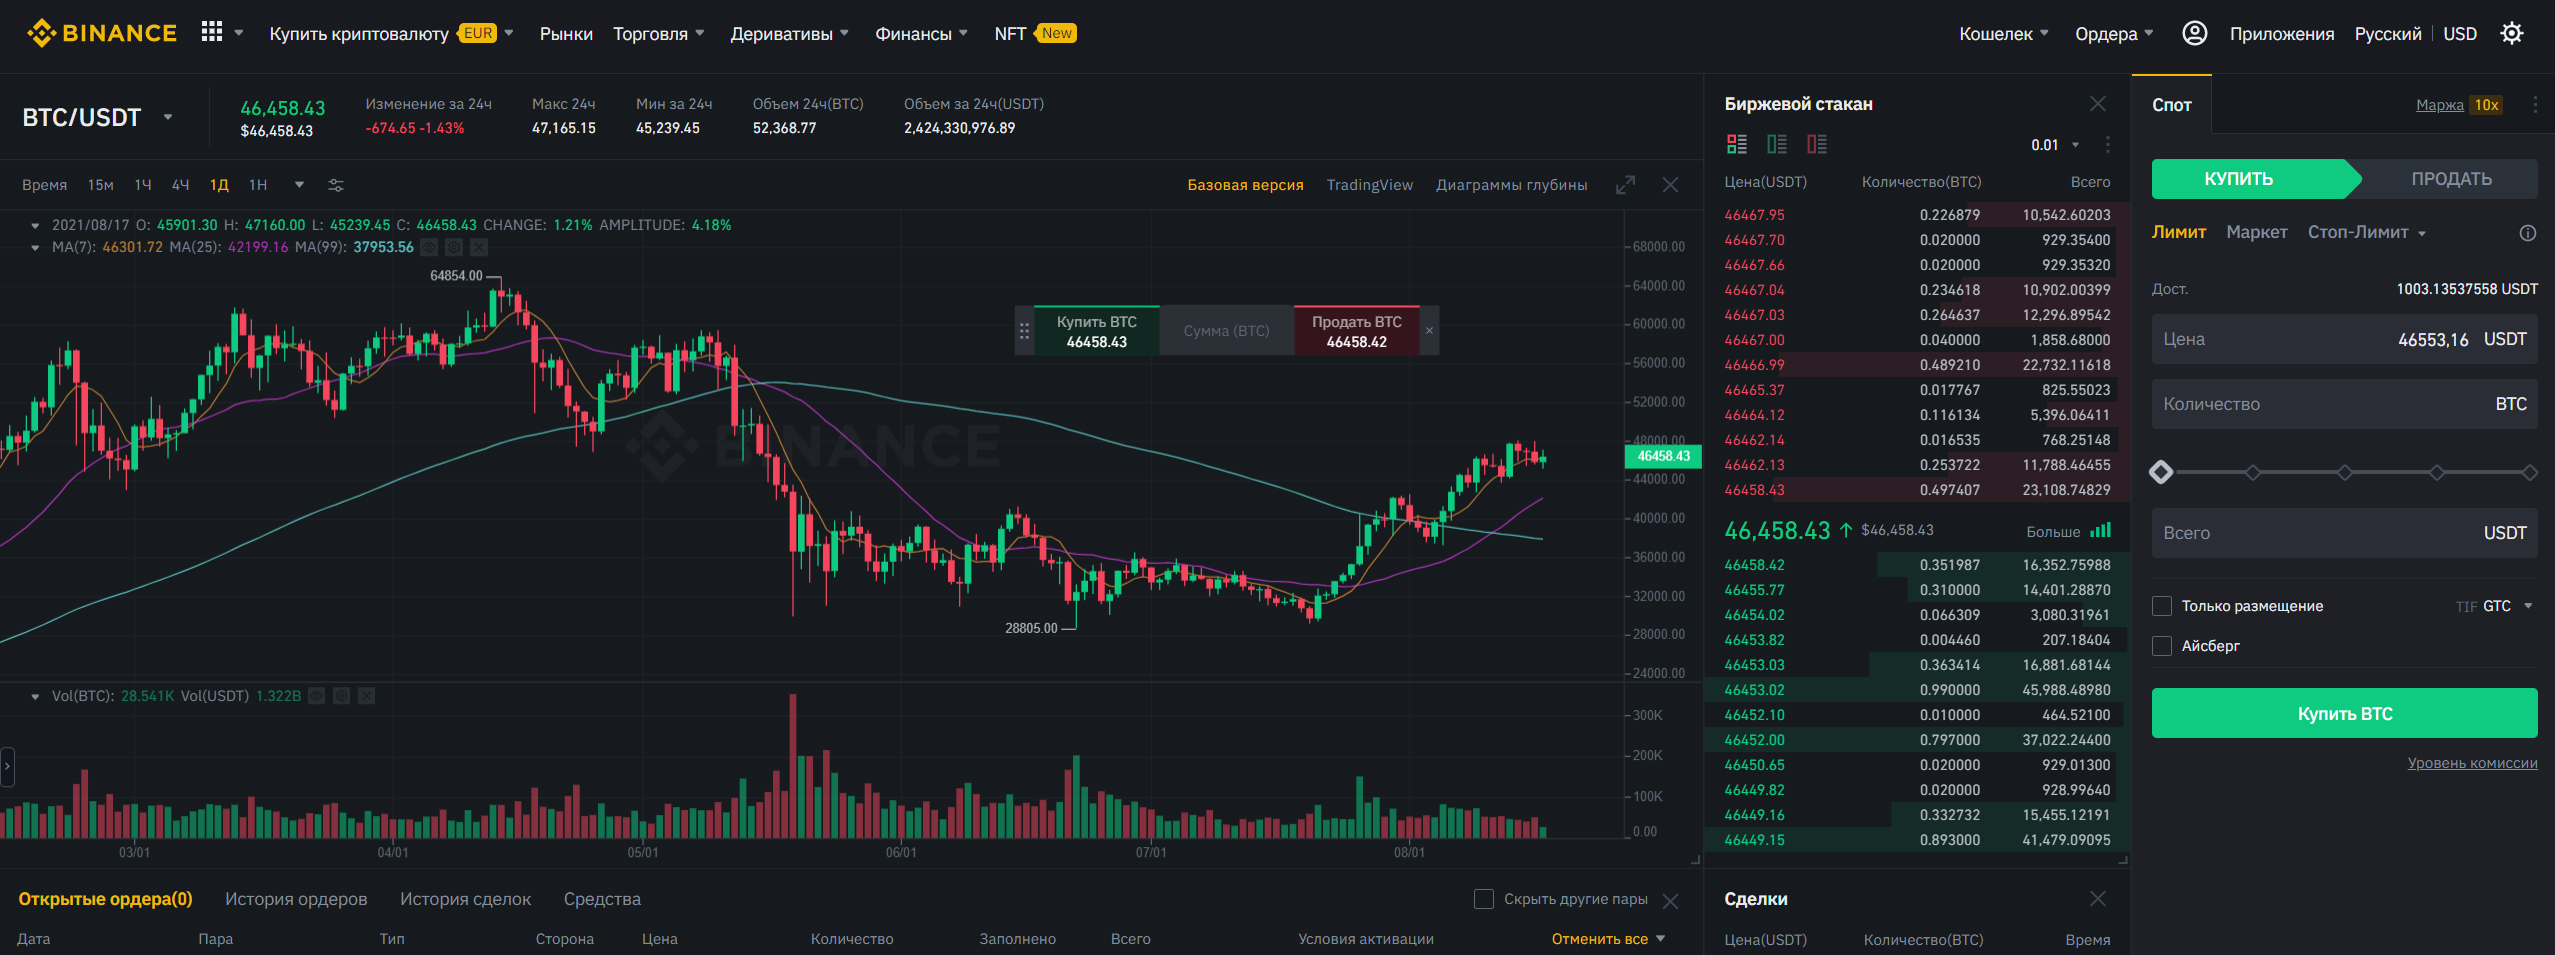Open the settings sun icon in header

click(2511, 33)
